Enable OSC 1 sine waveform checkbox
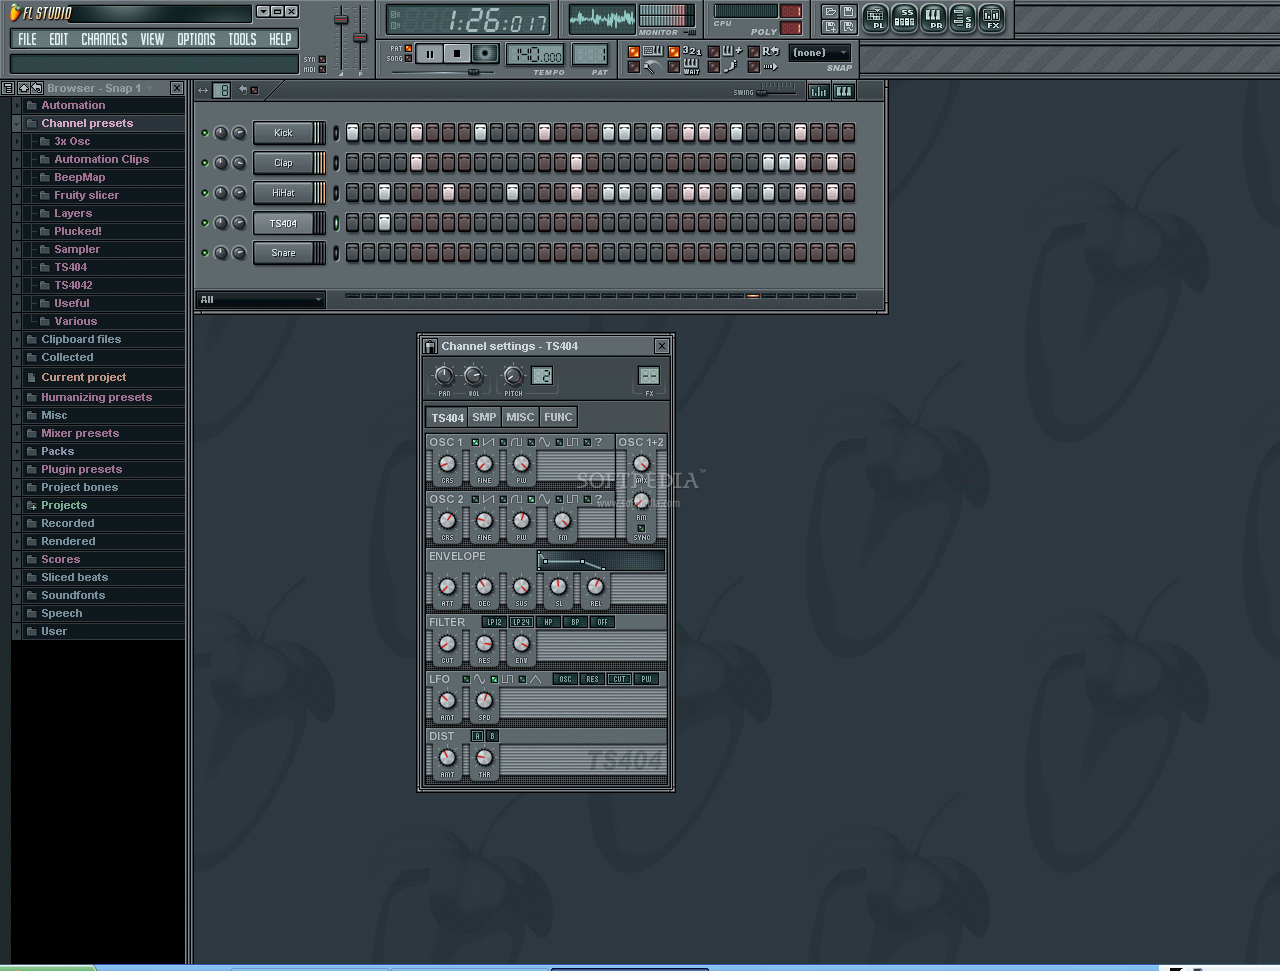Screen dimensions: 1280x971 click(532, 442)
